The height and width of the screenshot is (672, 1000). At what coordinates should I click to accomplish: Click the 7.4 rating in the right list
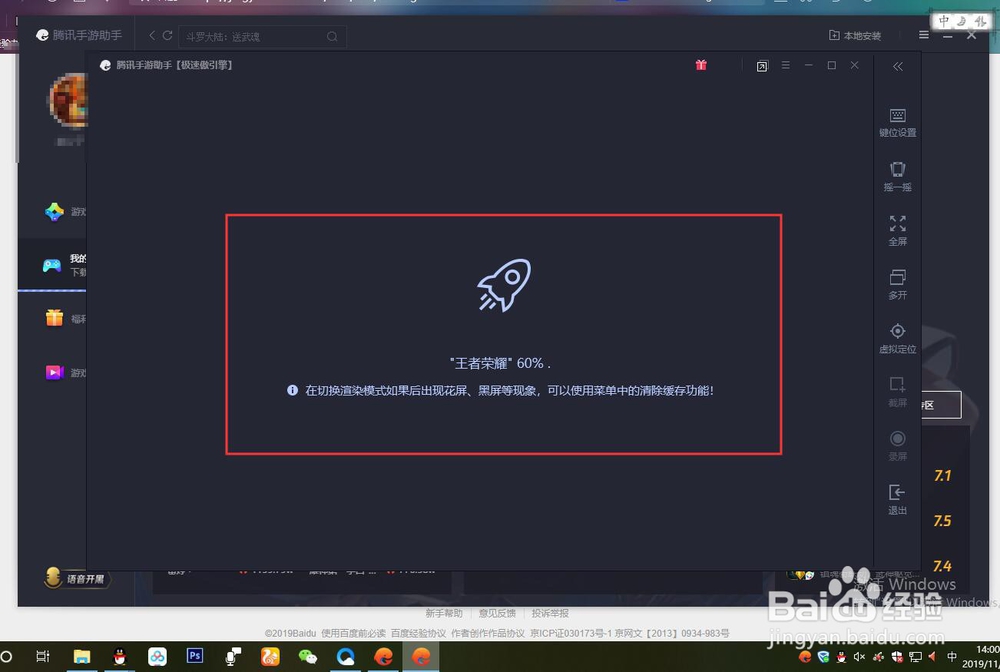(942, 566)
